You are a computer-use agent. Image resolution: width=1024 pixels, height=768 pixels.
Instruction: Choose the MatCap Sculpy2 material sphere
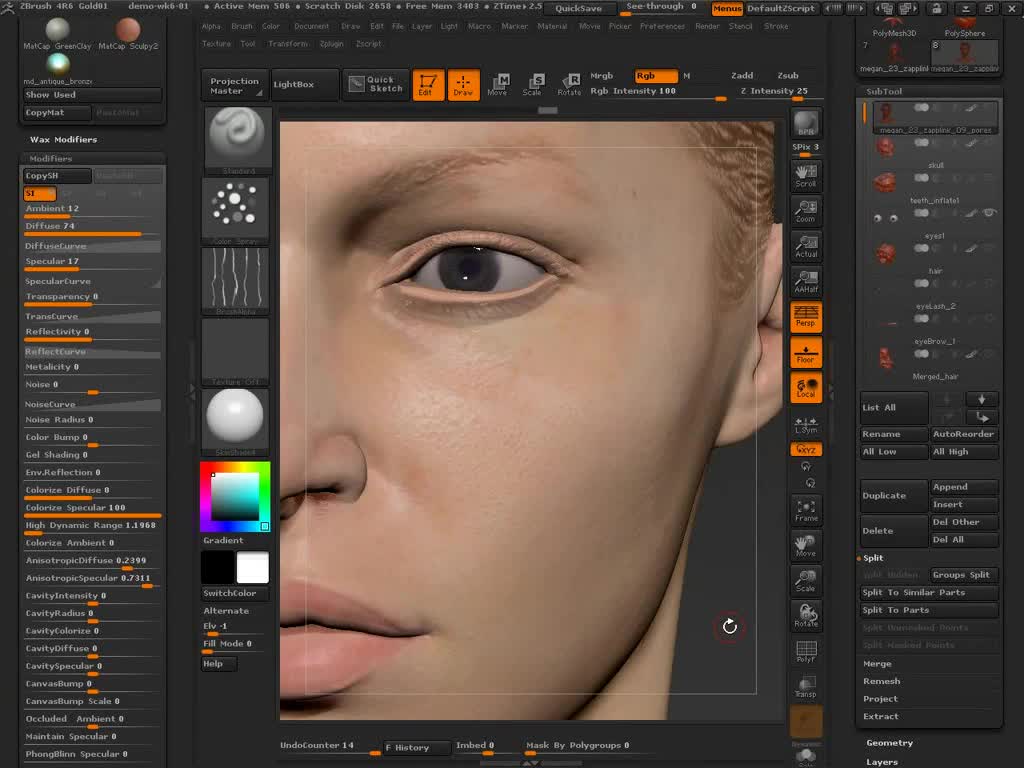coord(128,34)
